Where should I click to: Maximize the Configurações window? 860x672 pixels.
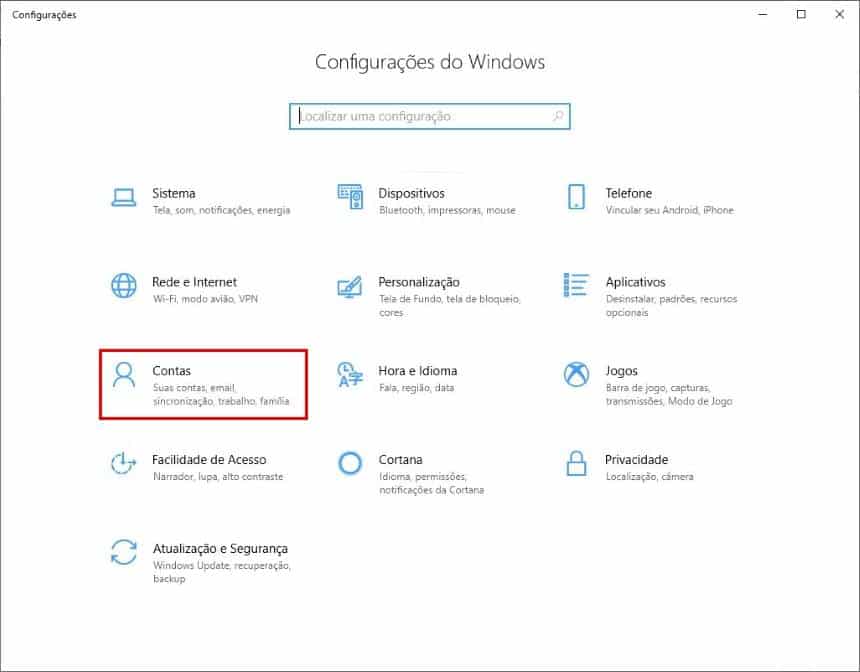click(801, 14)
